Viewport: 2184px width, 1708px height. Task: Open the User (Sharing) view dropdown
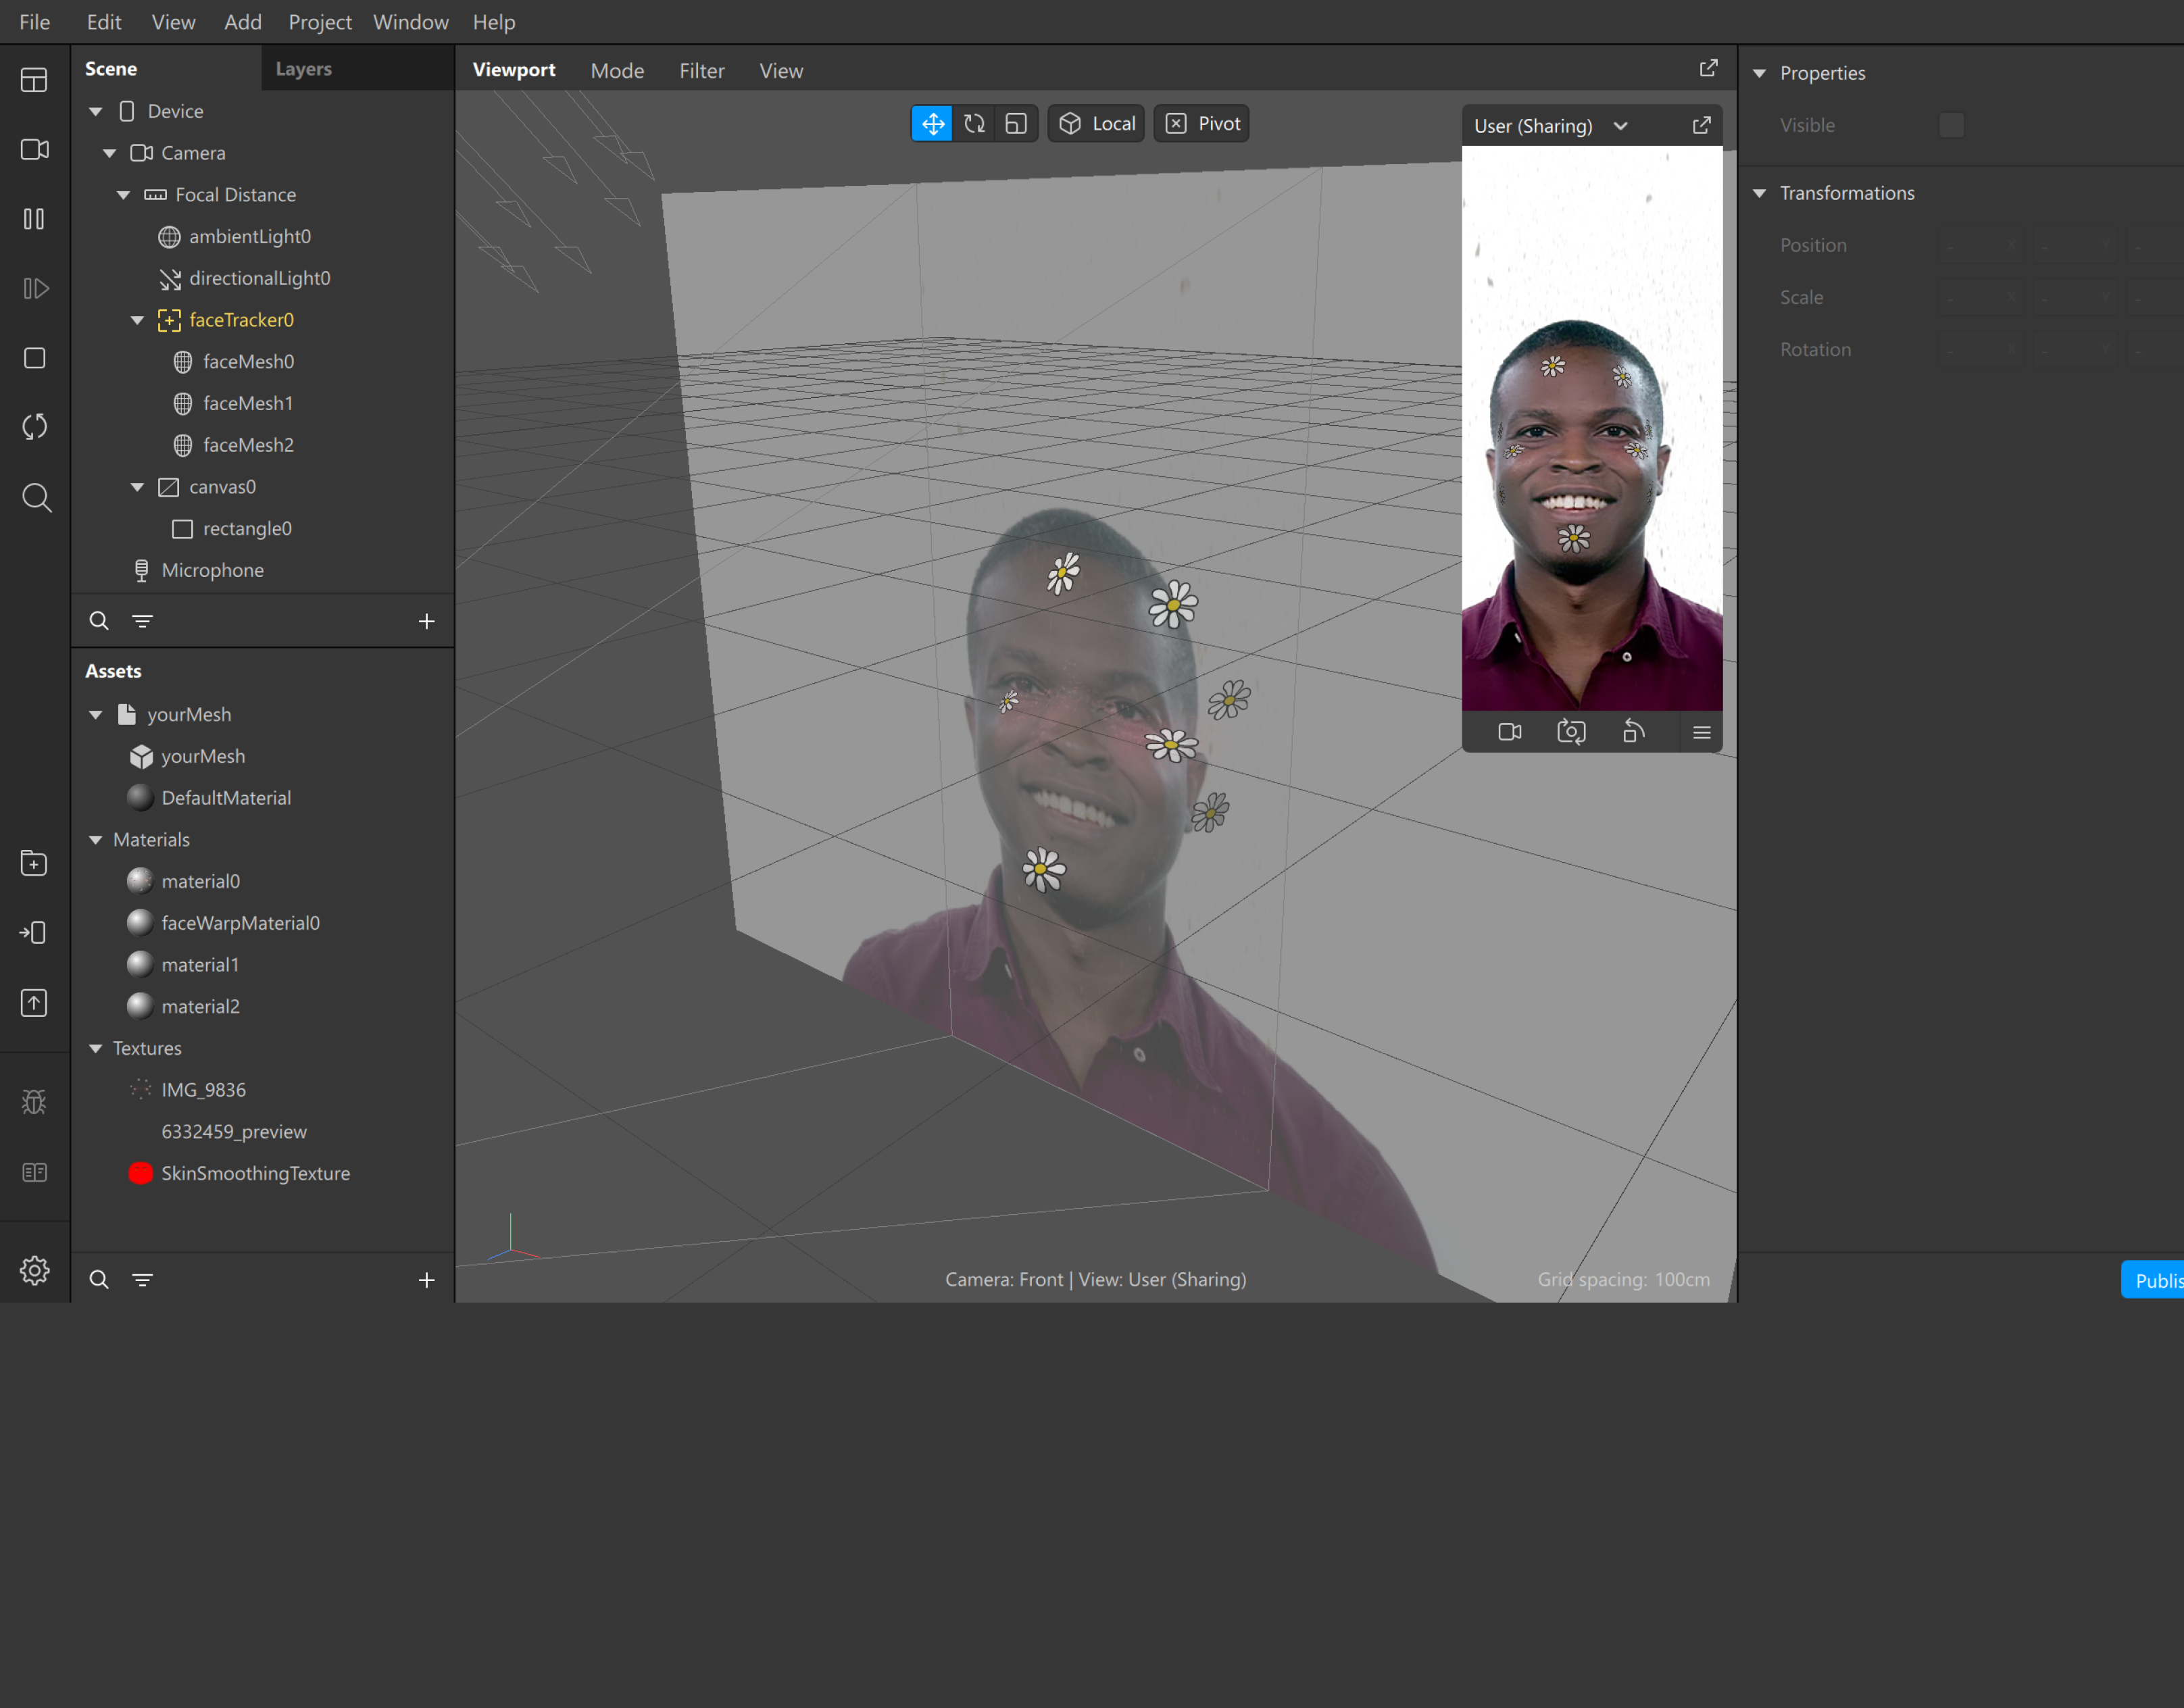point(1621,126)
